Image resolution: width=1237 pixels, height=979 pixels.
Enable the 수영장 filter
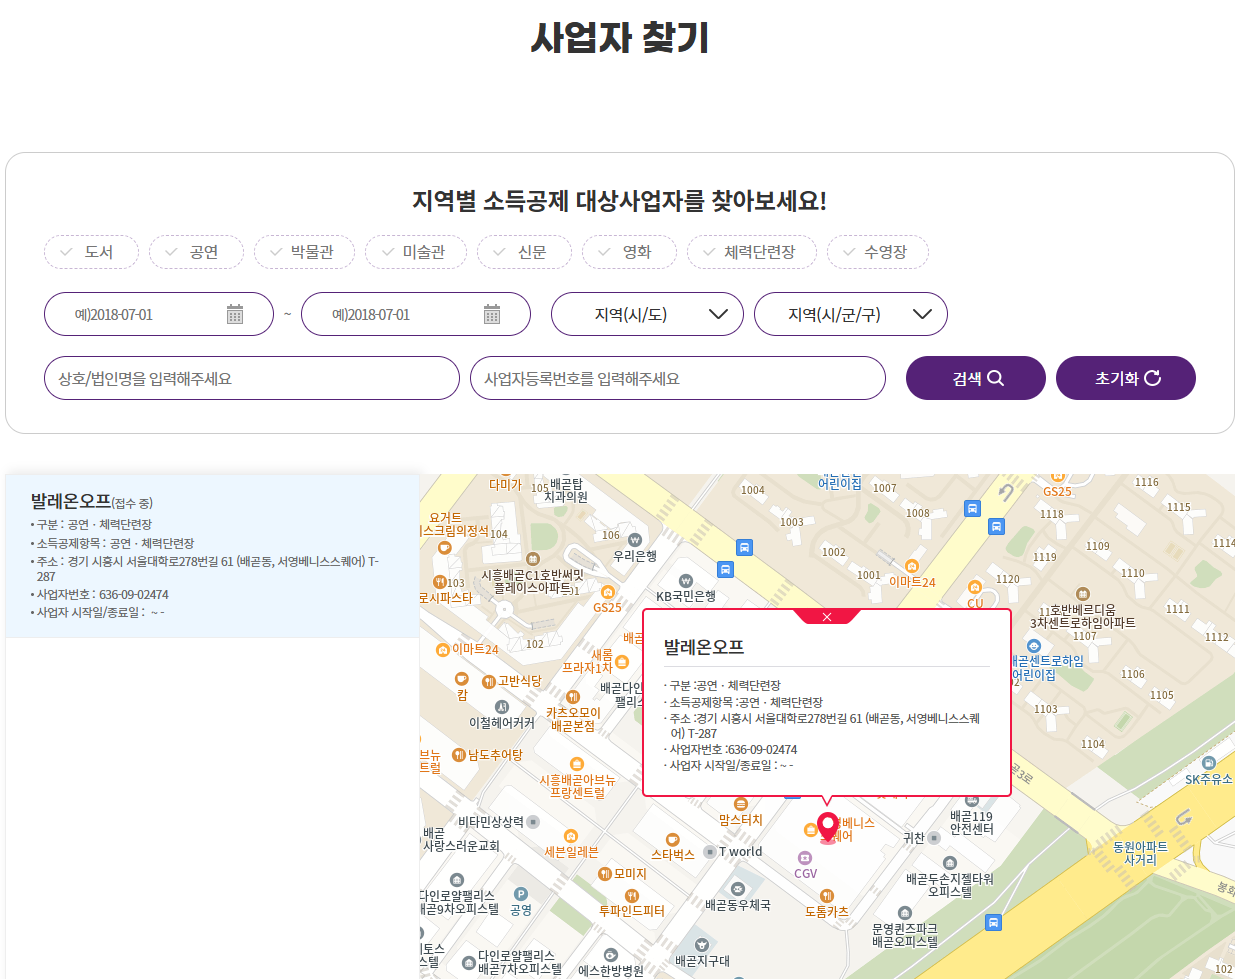pos(877,252)
